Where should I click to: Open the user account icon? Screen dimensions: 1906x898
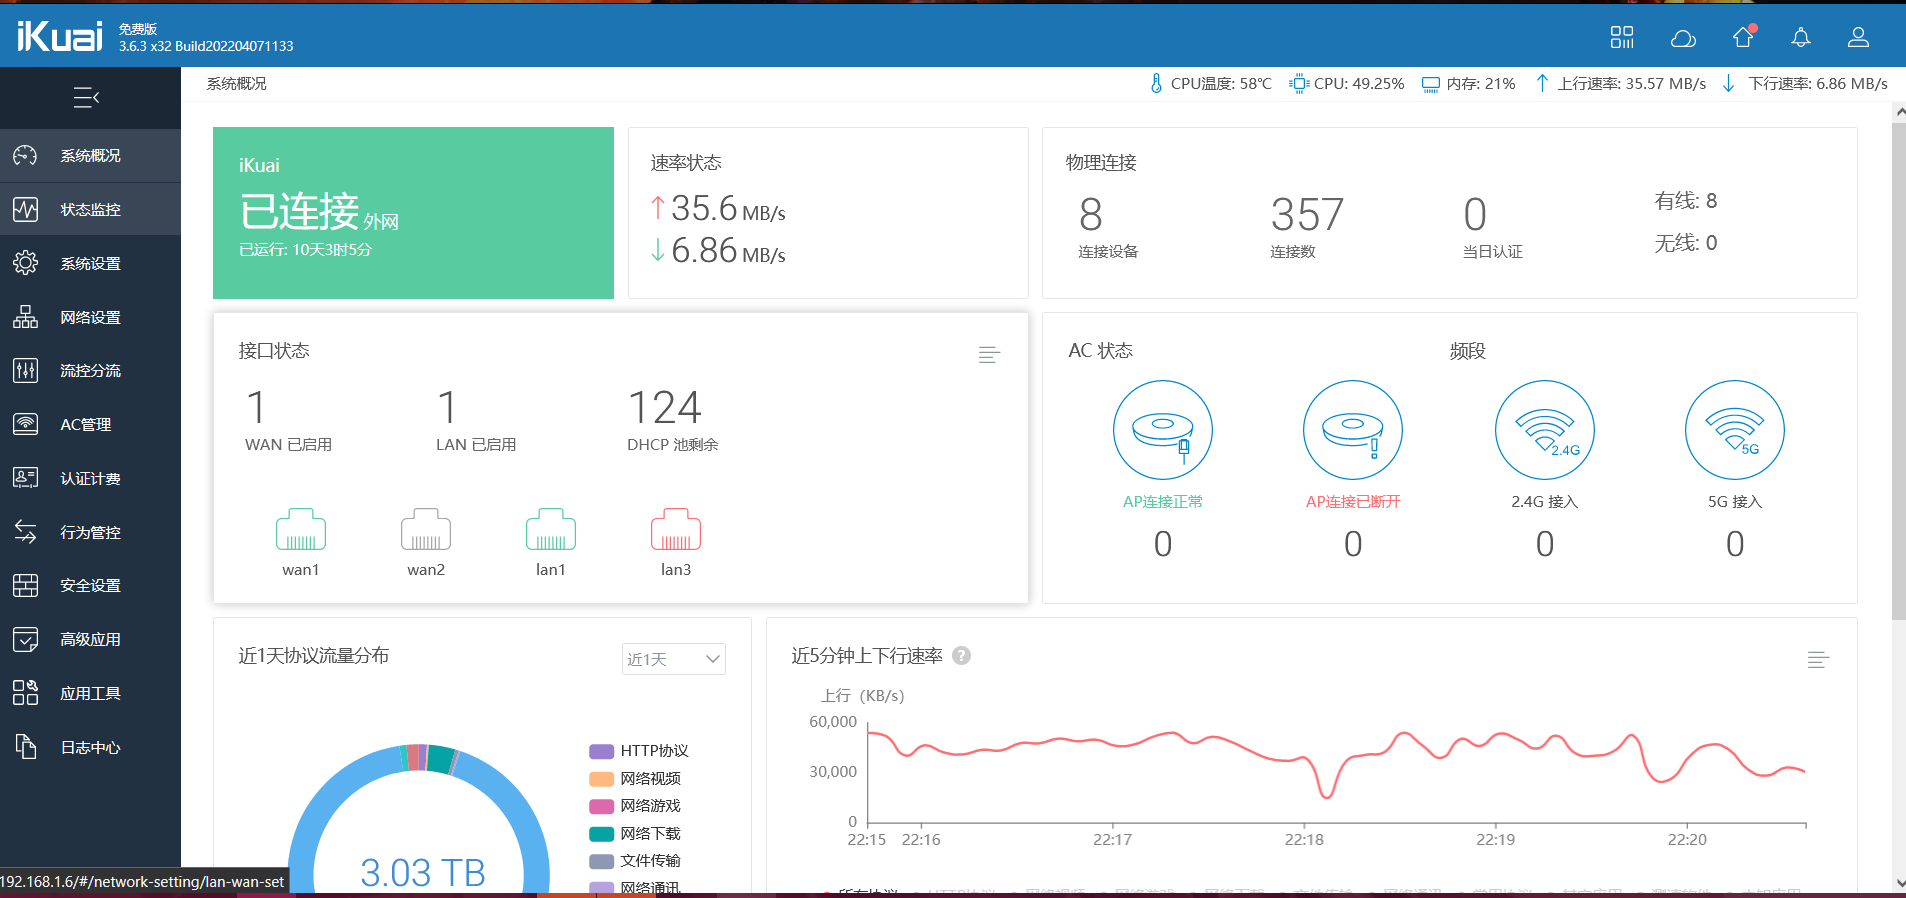(x=1858, y=37)
